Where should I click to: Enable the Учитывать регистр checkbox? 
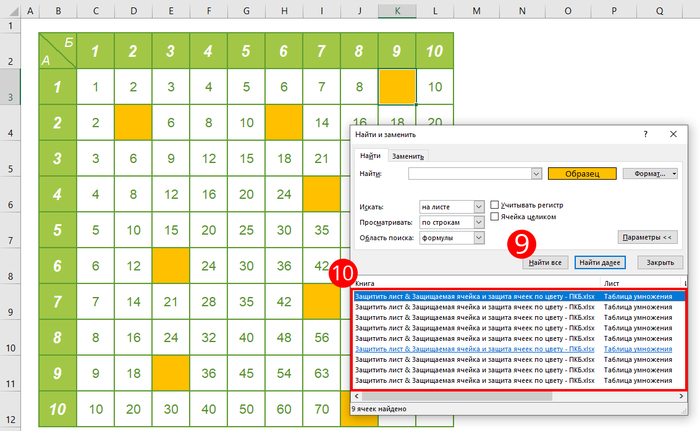pos(494,205)
